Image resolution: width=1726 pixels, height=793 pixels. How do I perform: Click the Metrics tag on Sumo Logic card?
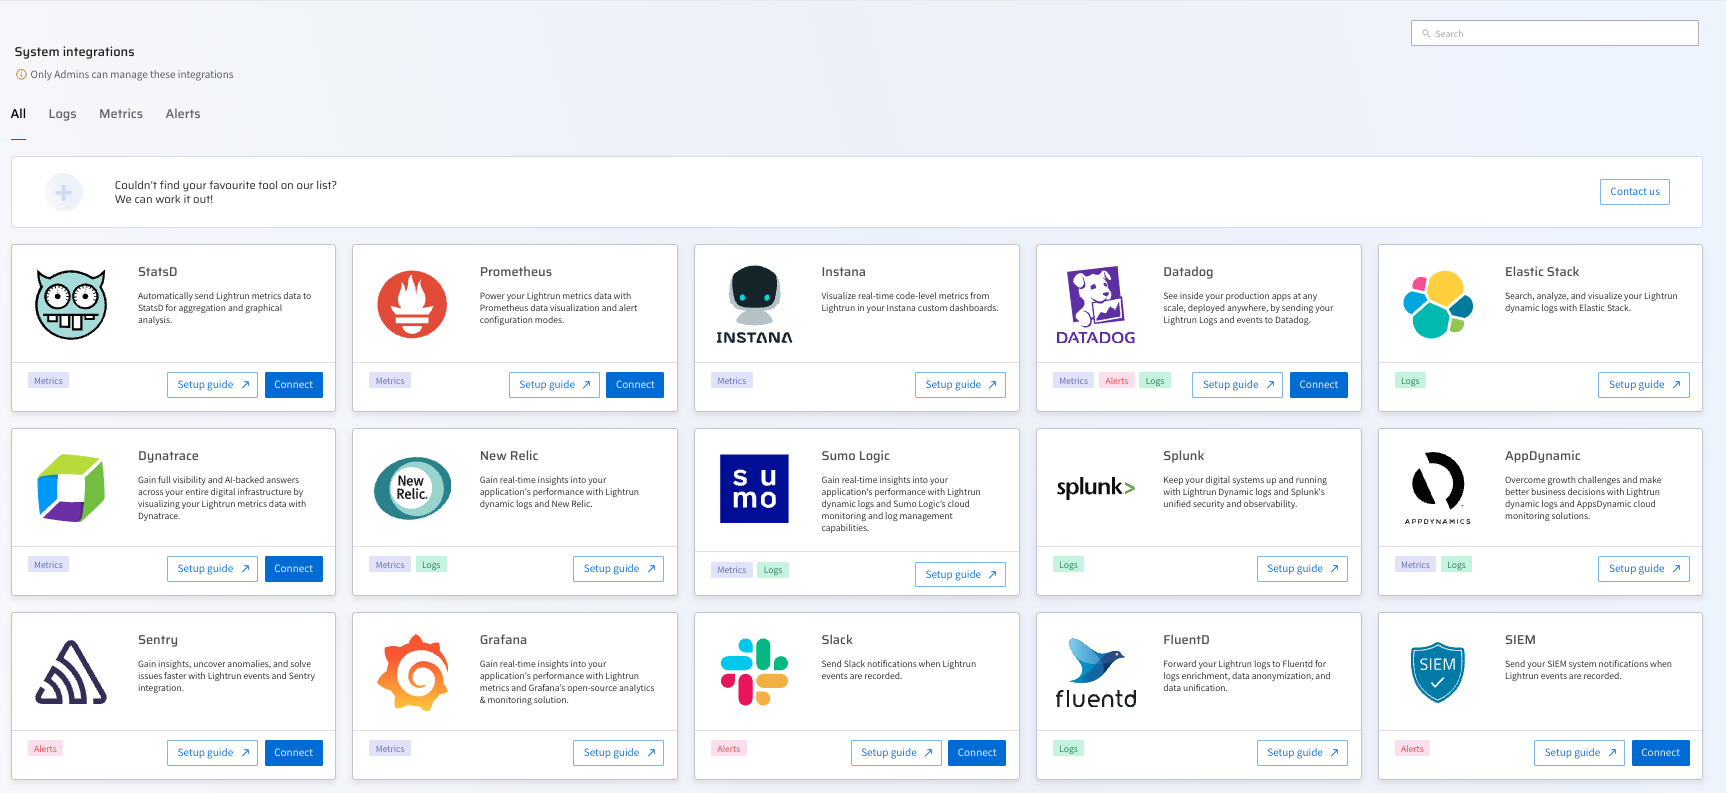click(x=732, y=570)
